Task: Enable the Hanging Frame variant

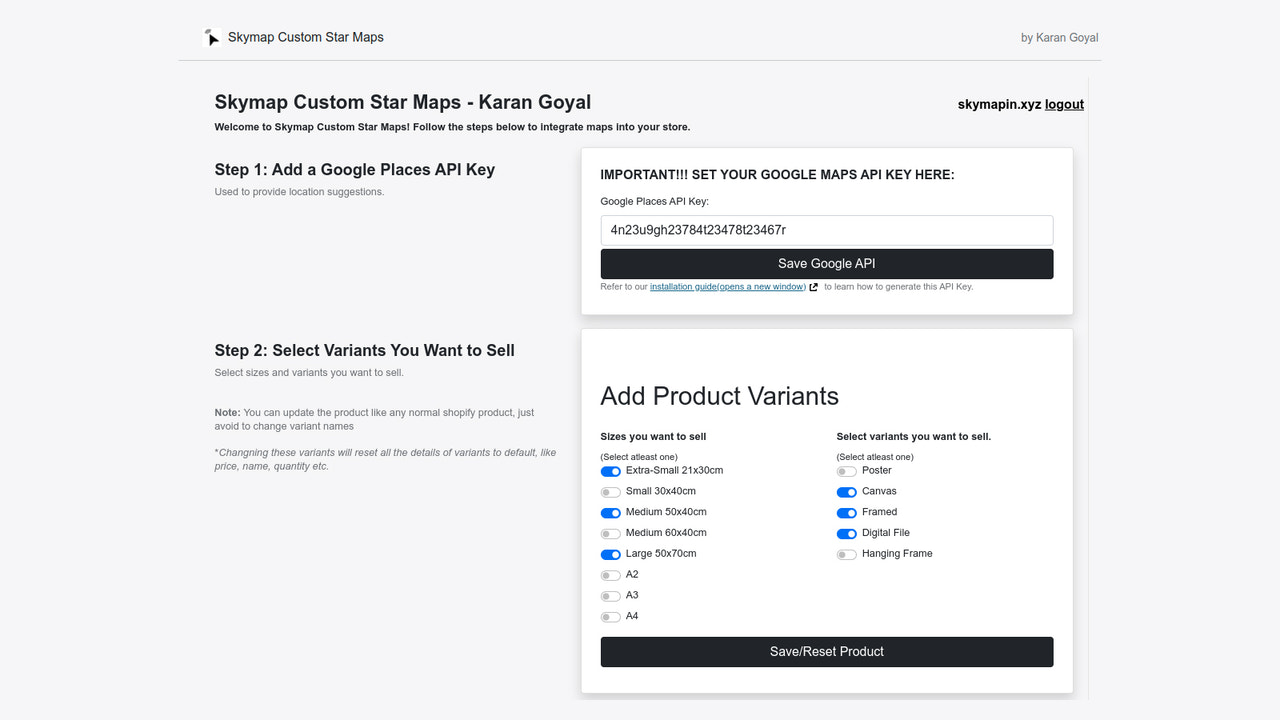Action: tap(846, 553)
